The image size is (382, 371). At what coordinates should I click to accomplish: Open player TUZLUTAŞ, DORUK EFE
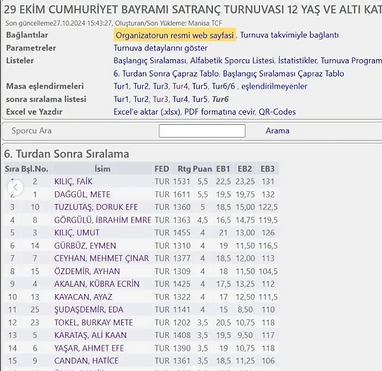coord(96,207)
